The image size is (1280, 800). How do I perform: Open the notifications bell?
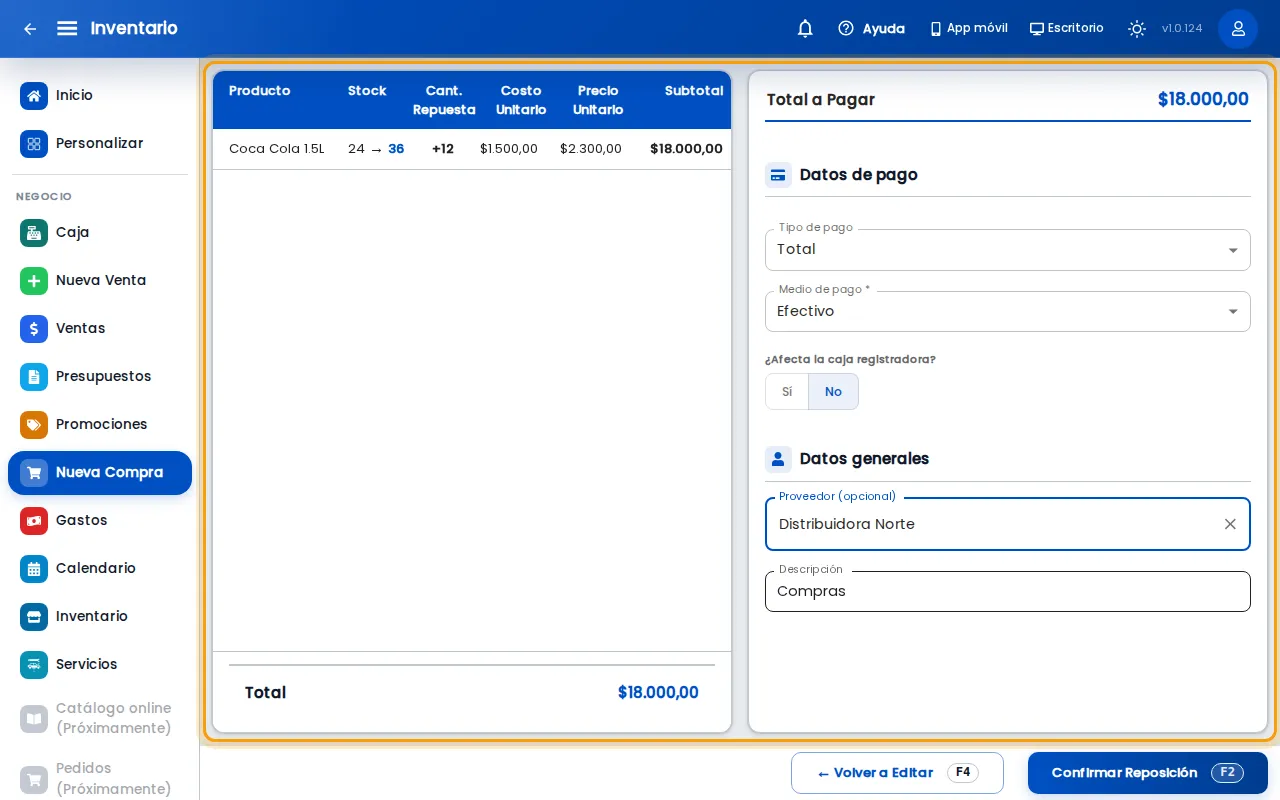click(x=805, y=29)
